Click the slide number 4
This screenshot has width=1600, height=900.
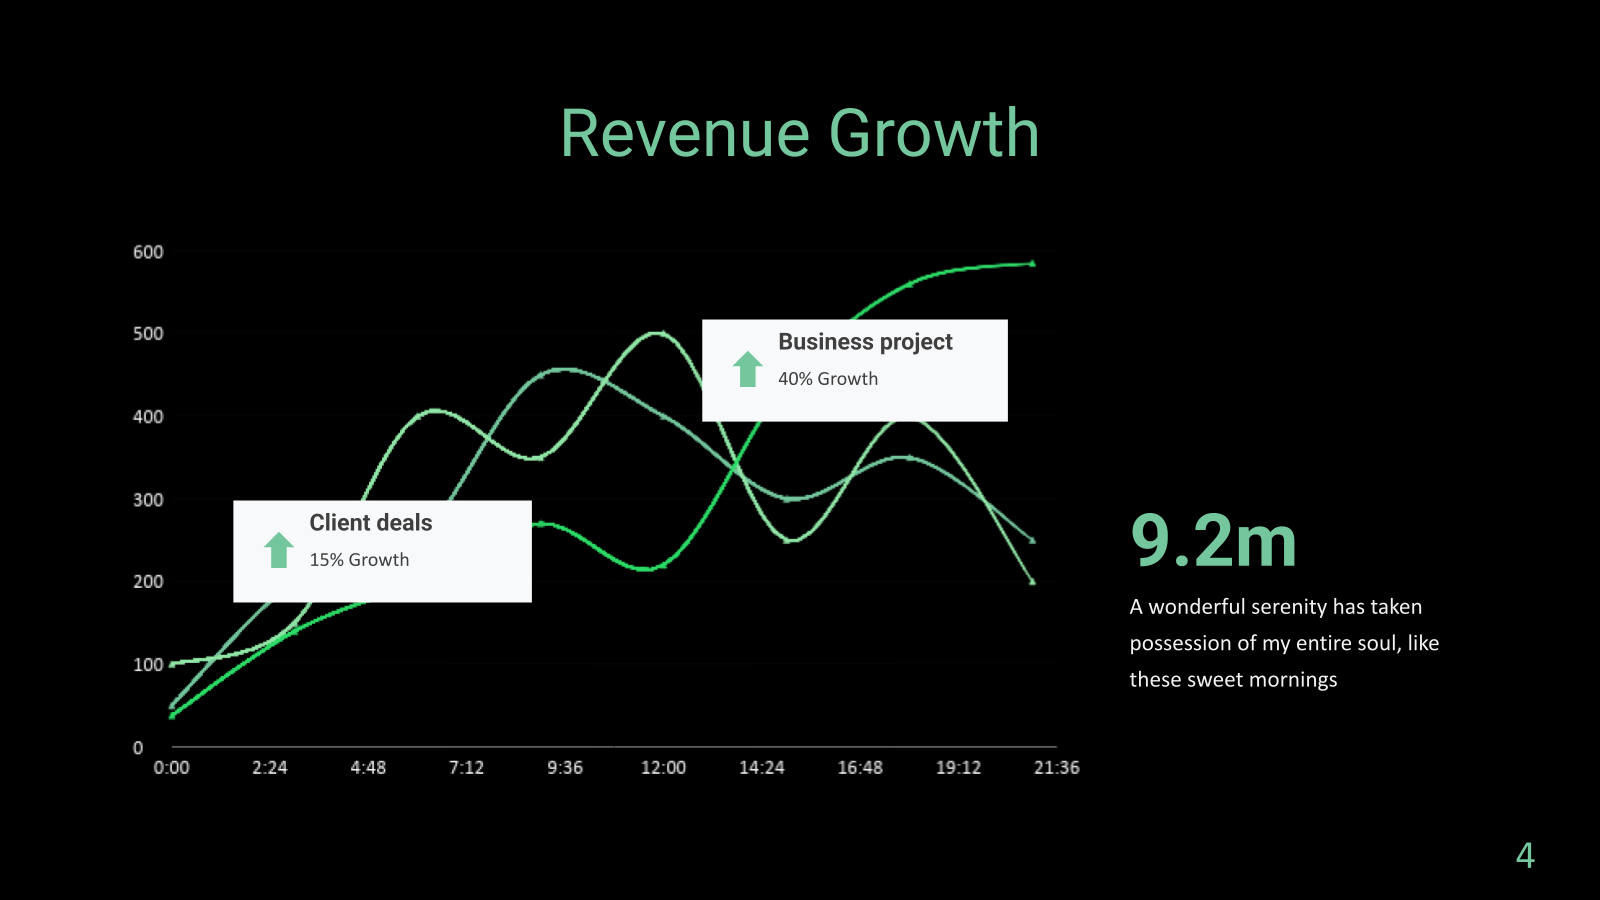pos(1525,856)
